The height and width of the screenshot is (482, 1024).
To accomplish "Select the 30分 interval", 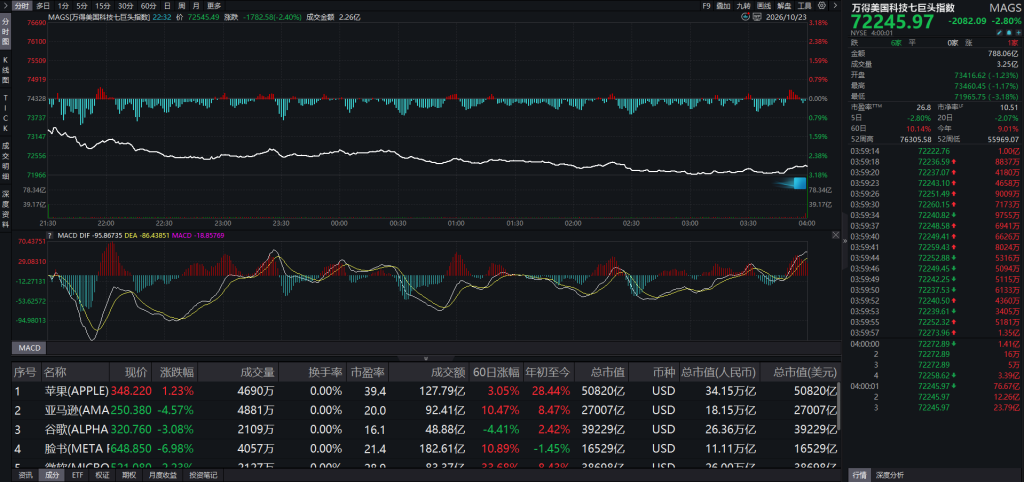I will (126, 5).
